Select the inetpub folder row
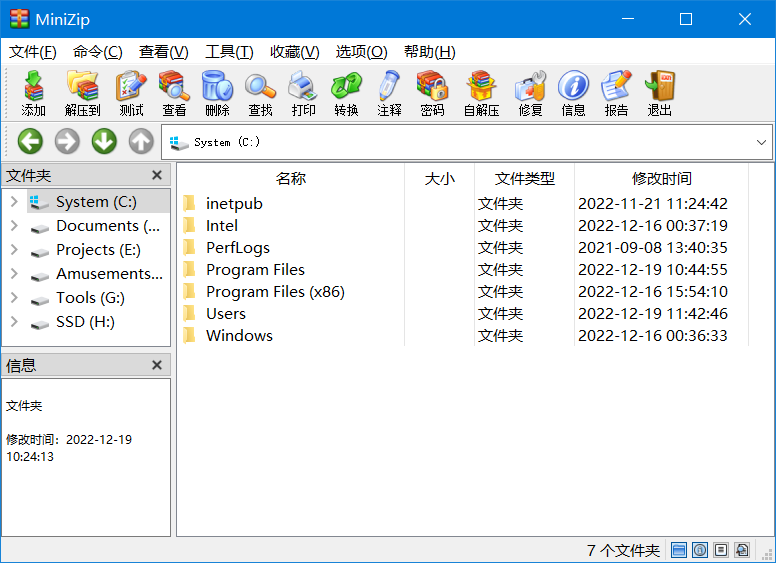The height and width of the screenshot is (563, 776). 462,203
